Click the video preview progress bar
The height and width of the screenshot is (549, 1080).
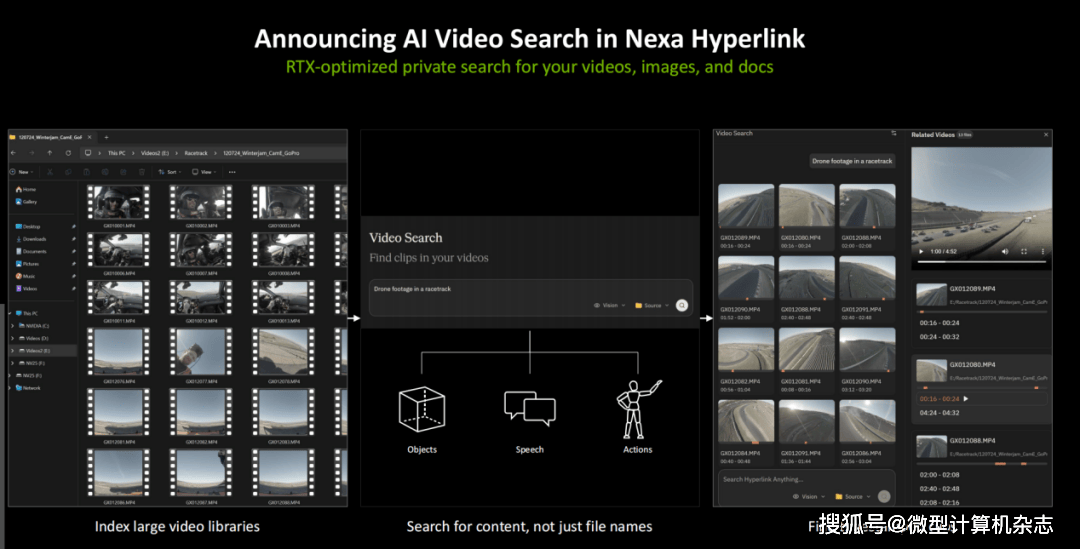980,262
